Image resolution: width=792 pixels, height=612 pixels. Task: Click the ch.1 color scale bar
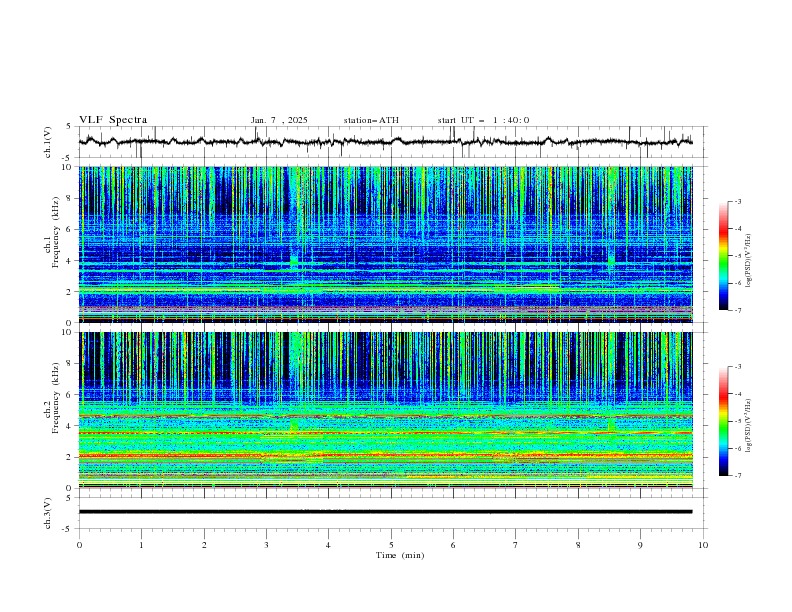pos(723,256)
